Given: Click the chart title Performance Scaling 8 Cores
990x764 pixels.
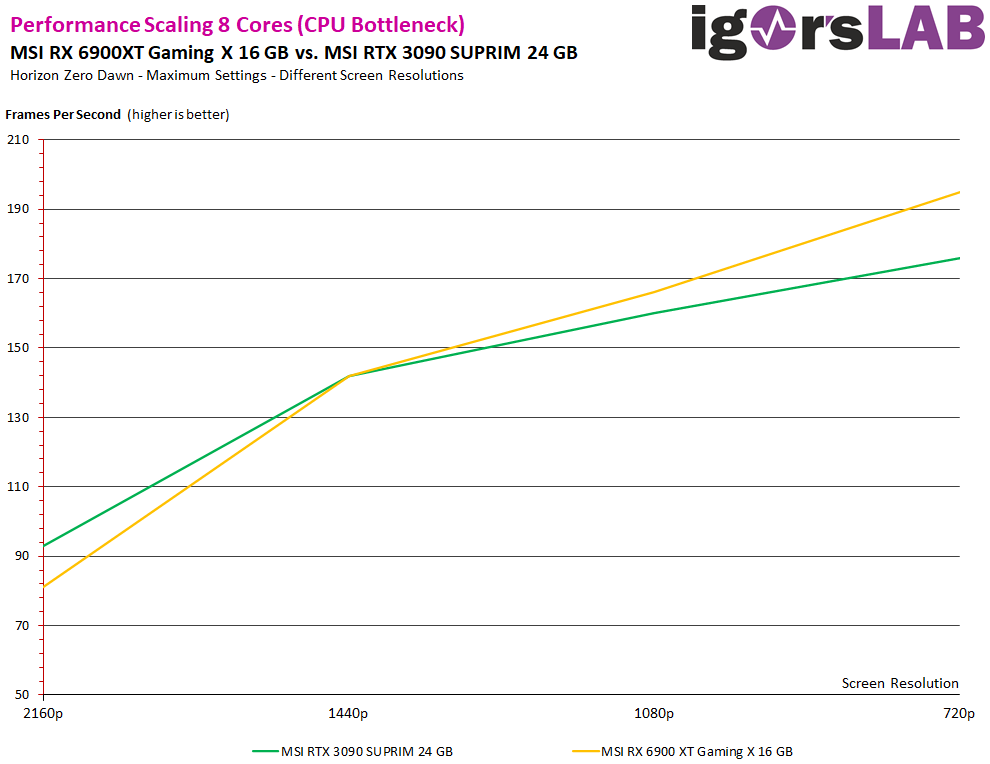Looking at the screenshot, I should (x=237, y=24).
